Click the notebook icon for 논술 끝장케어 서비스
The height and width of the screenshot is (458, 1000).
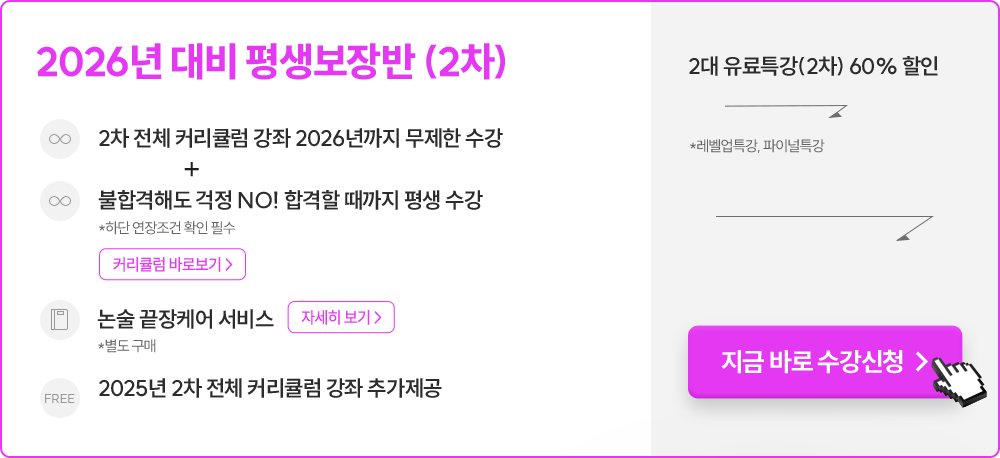pyautogui.click(x=60, y=320)
